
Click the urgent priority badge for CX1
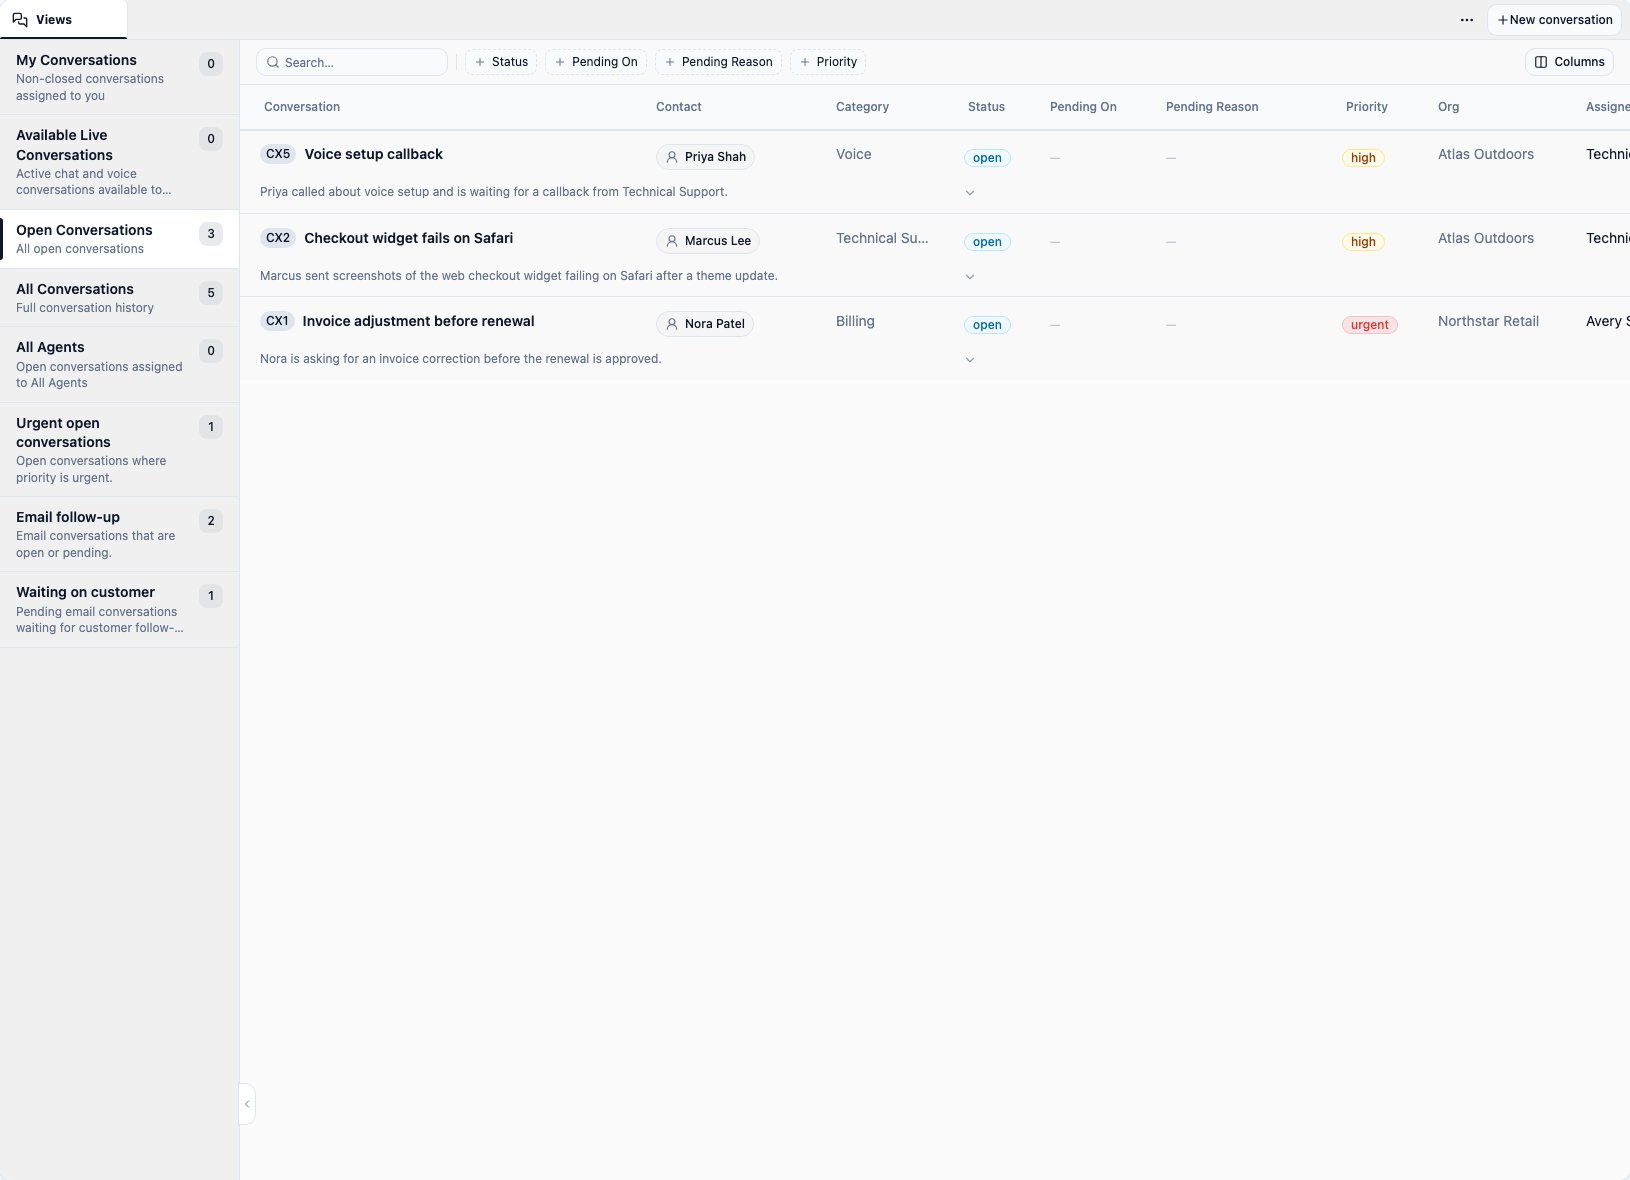[x=1369, y=325]
